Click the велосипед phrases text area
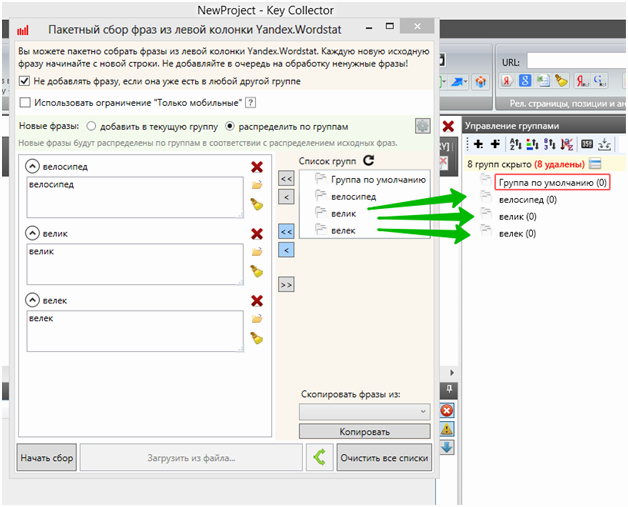628x507 pixels. click(135, 197)
